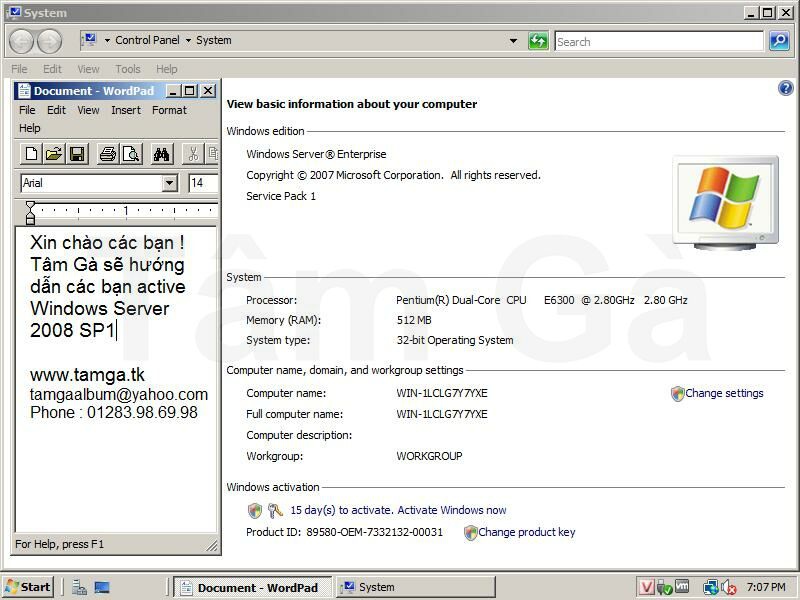Click the font size box showing 14
Image resolution: width=800 pixels, height=600 pixels.
pyautogui.click(x=203, y=183)
